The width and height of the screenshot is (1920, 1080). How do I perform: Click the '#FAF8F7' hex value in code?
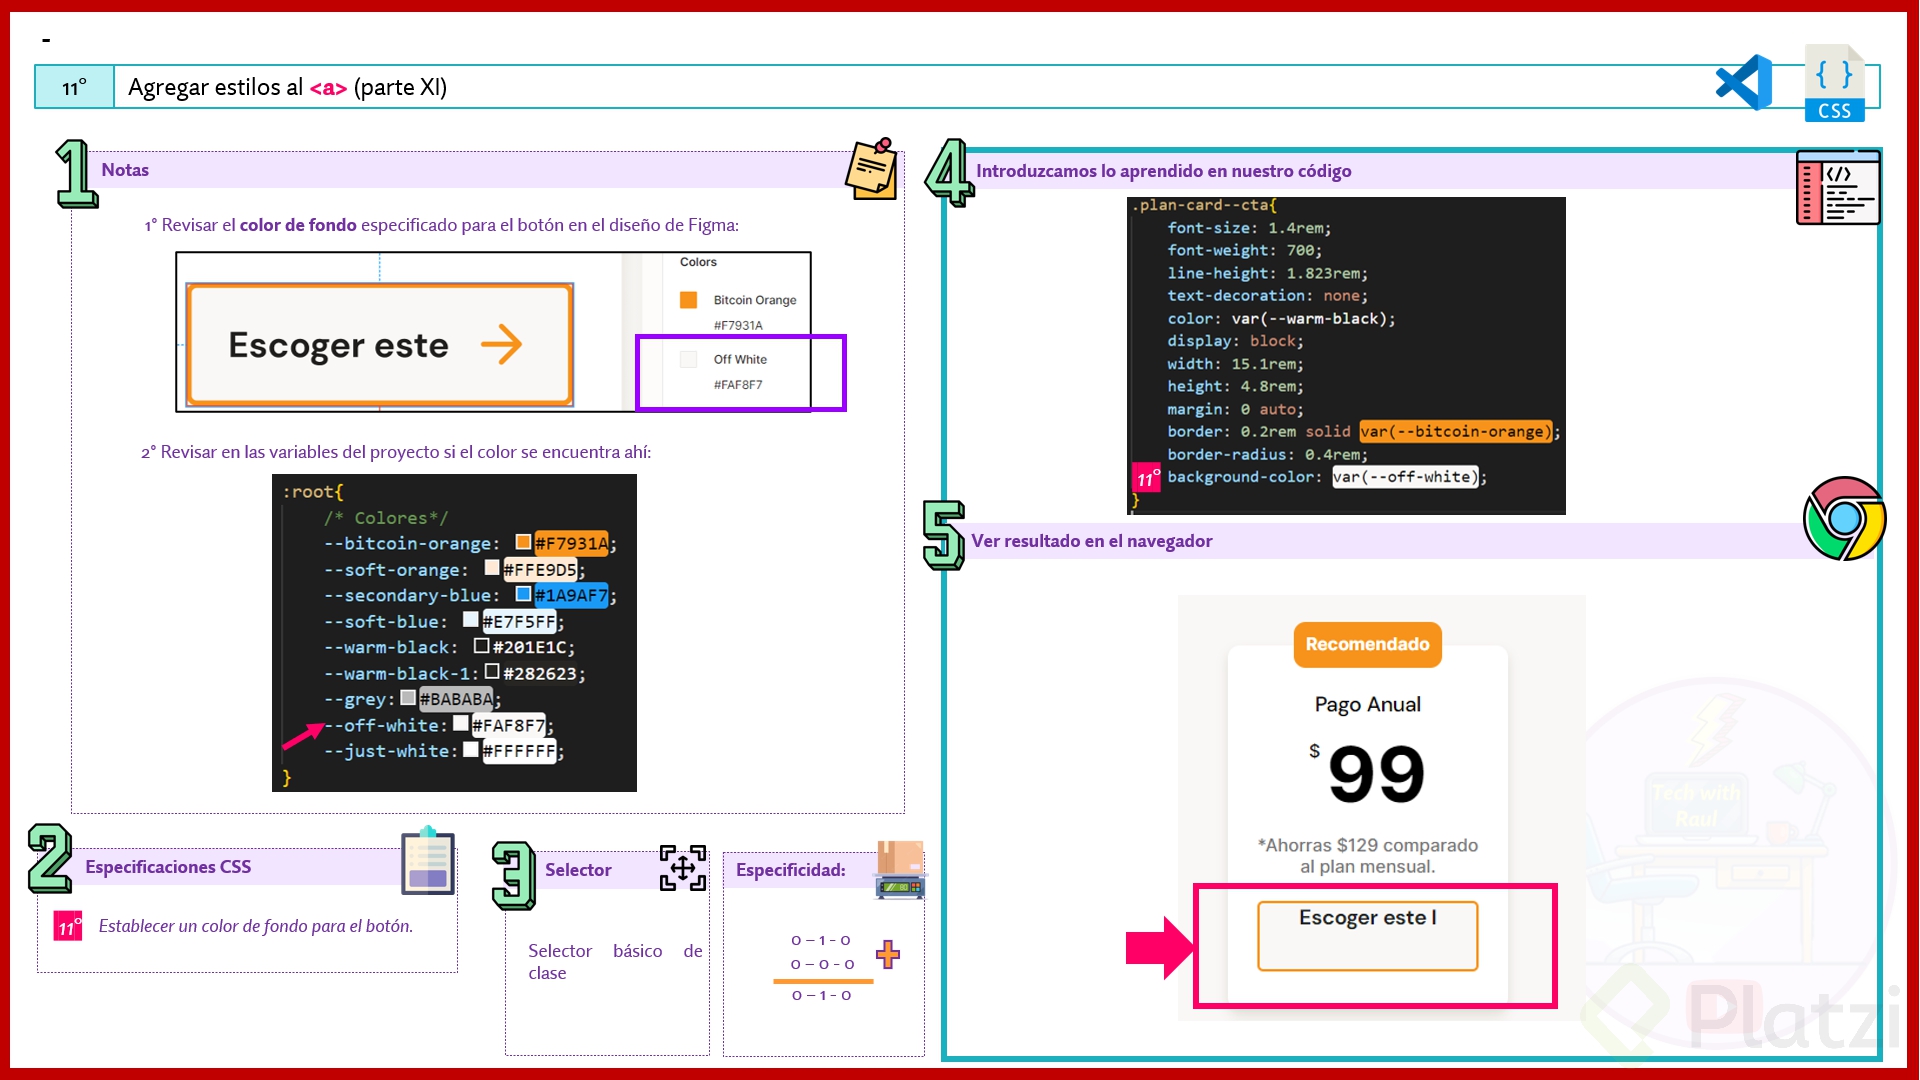(509, 725)
